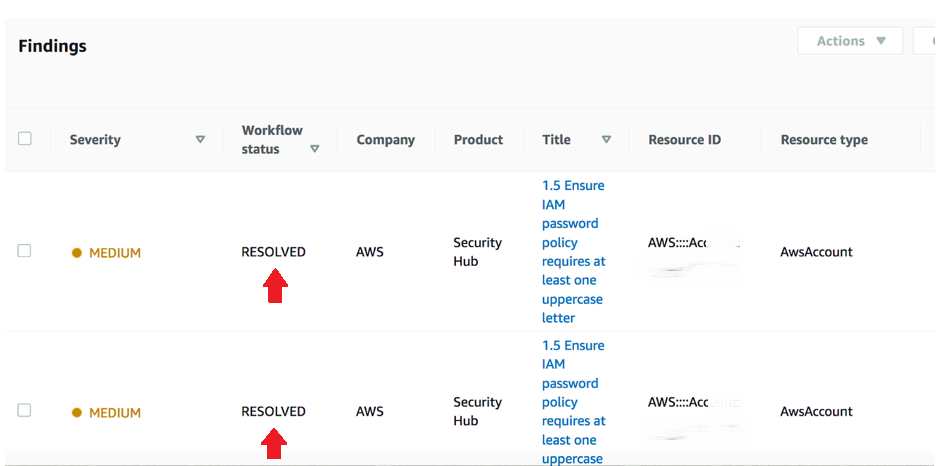This screenshot has height=466, width=939.
Task: Open the Actions dropdown button
Action: click(850, 41)
